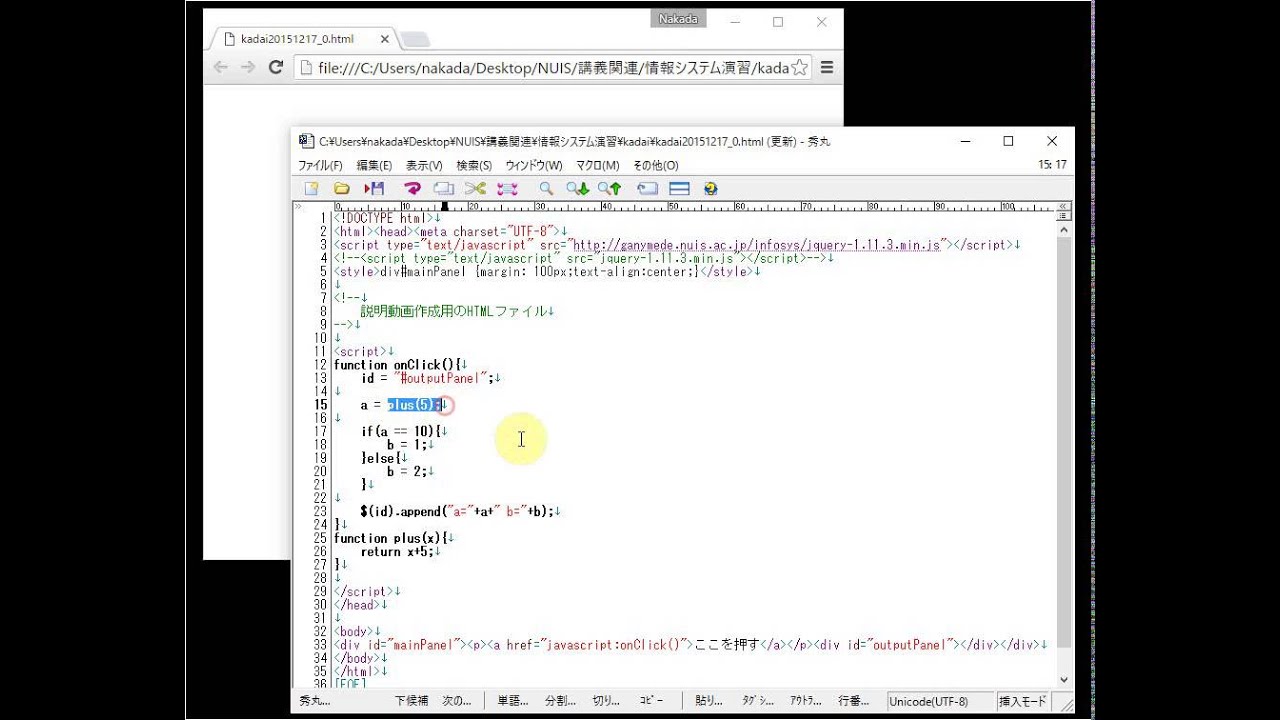The height and width of the screenshot is (720, 1280).
Task: Click the open folder icon in Hidemaru
Action: [x=342, y=188]
